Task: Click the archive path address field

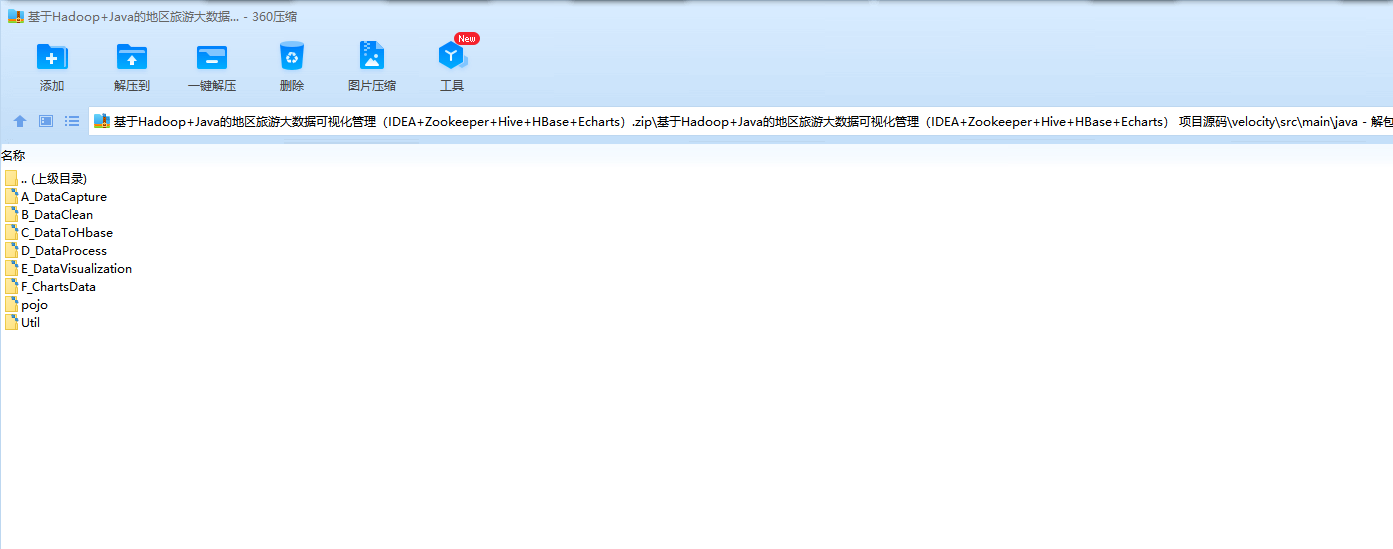Action: pyautogui.click(x=740, y=121)
